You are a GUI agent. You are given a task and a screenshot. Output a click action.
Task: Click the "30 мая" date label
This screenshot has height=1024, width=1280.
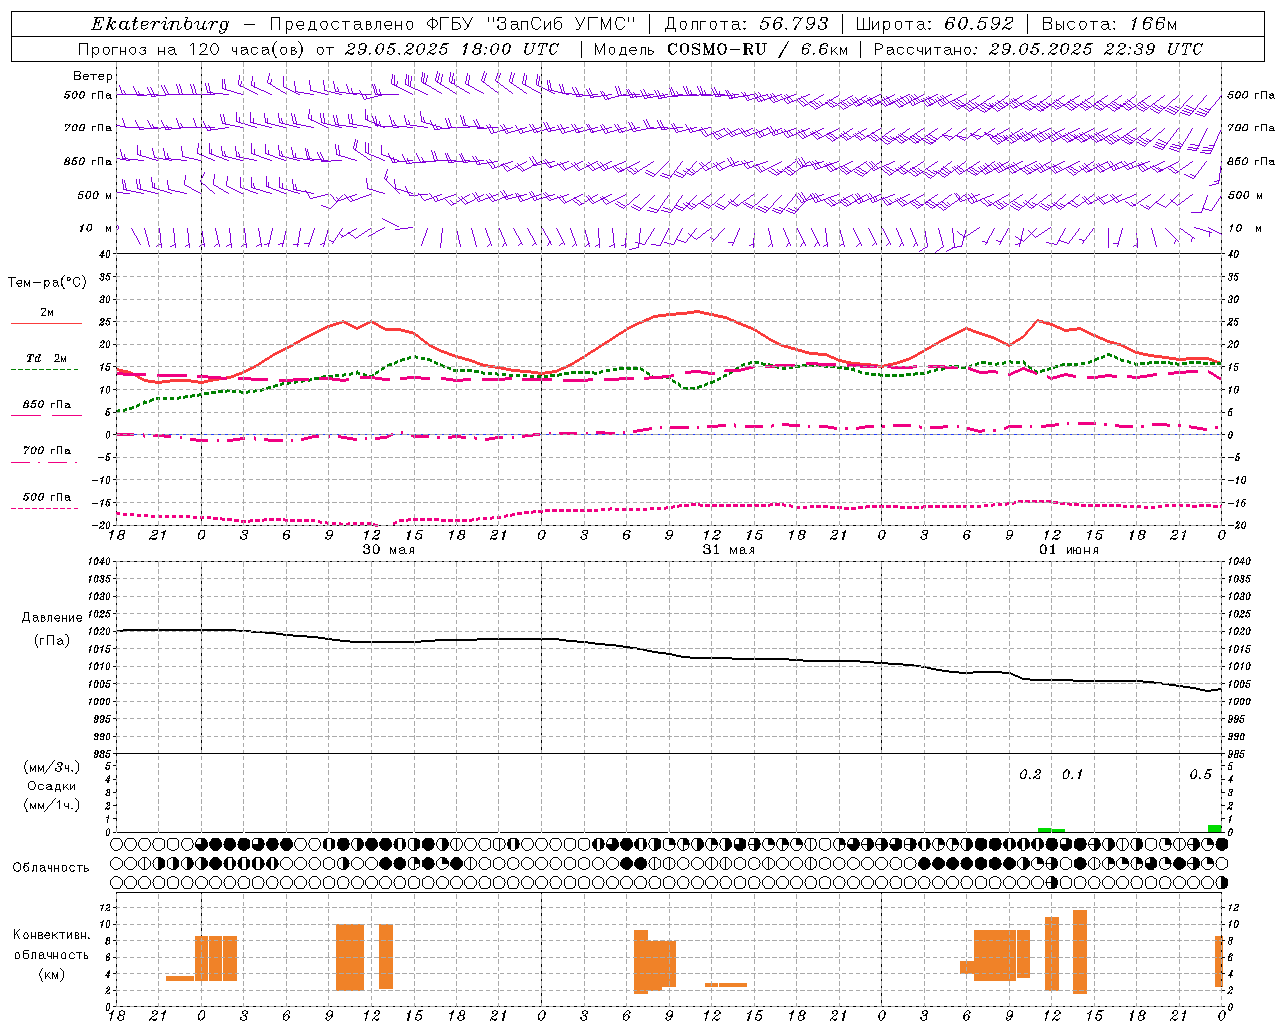pos(389,550)
